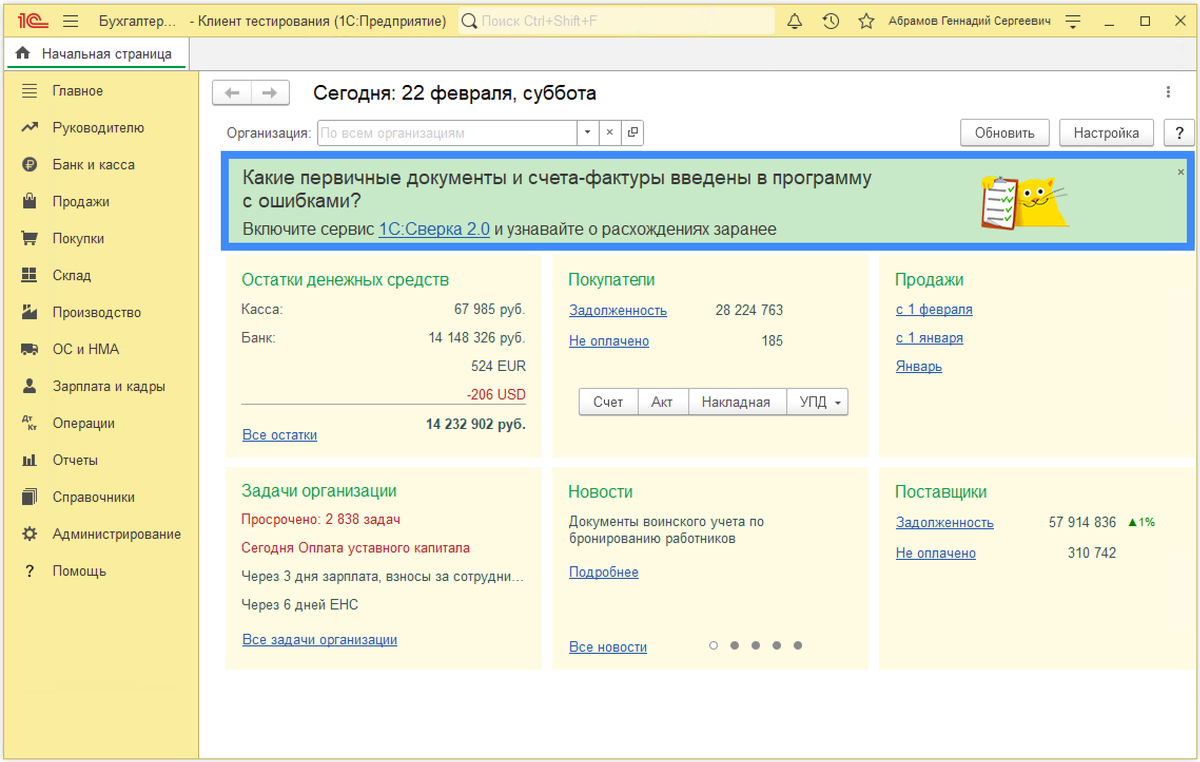Select the last news pagination dot

pos(798,646)
